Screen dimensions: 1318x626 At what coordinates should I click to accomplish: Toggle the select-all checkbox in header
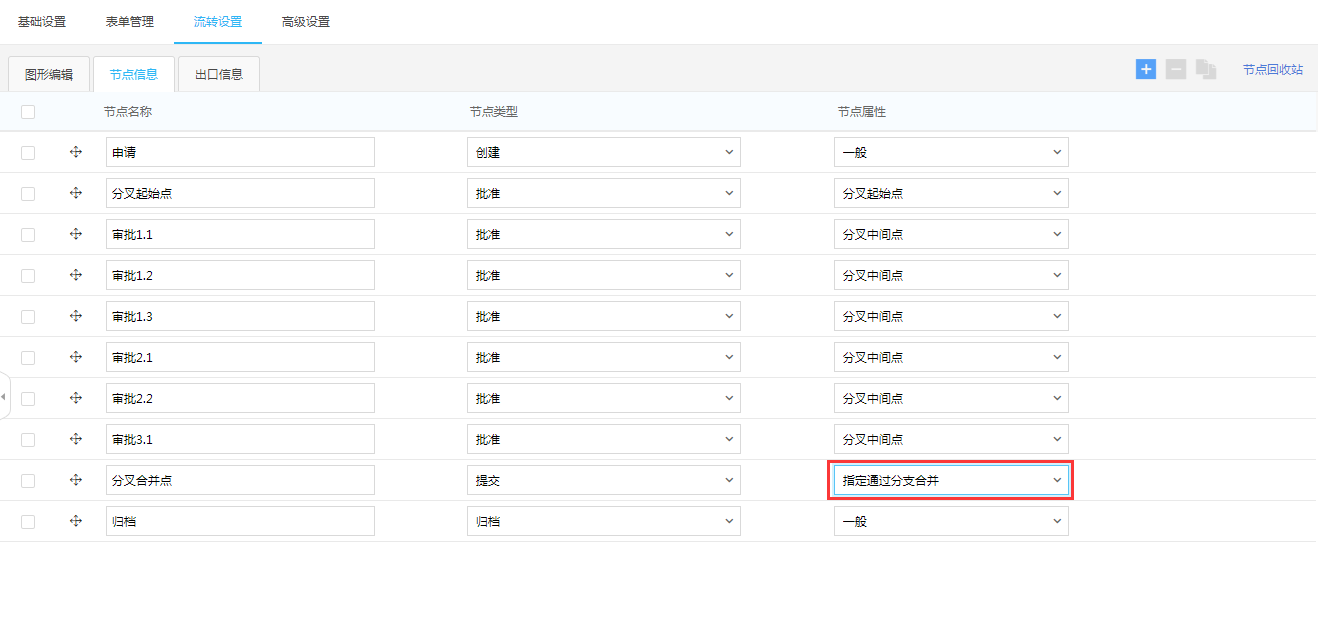pyautogui.click(x=28, y=112)
